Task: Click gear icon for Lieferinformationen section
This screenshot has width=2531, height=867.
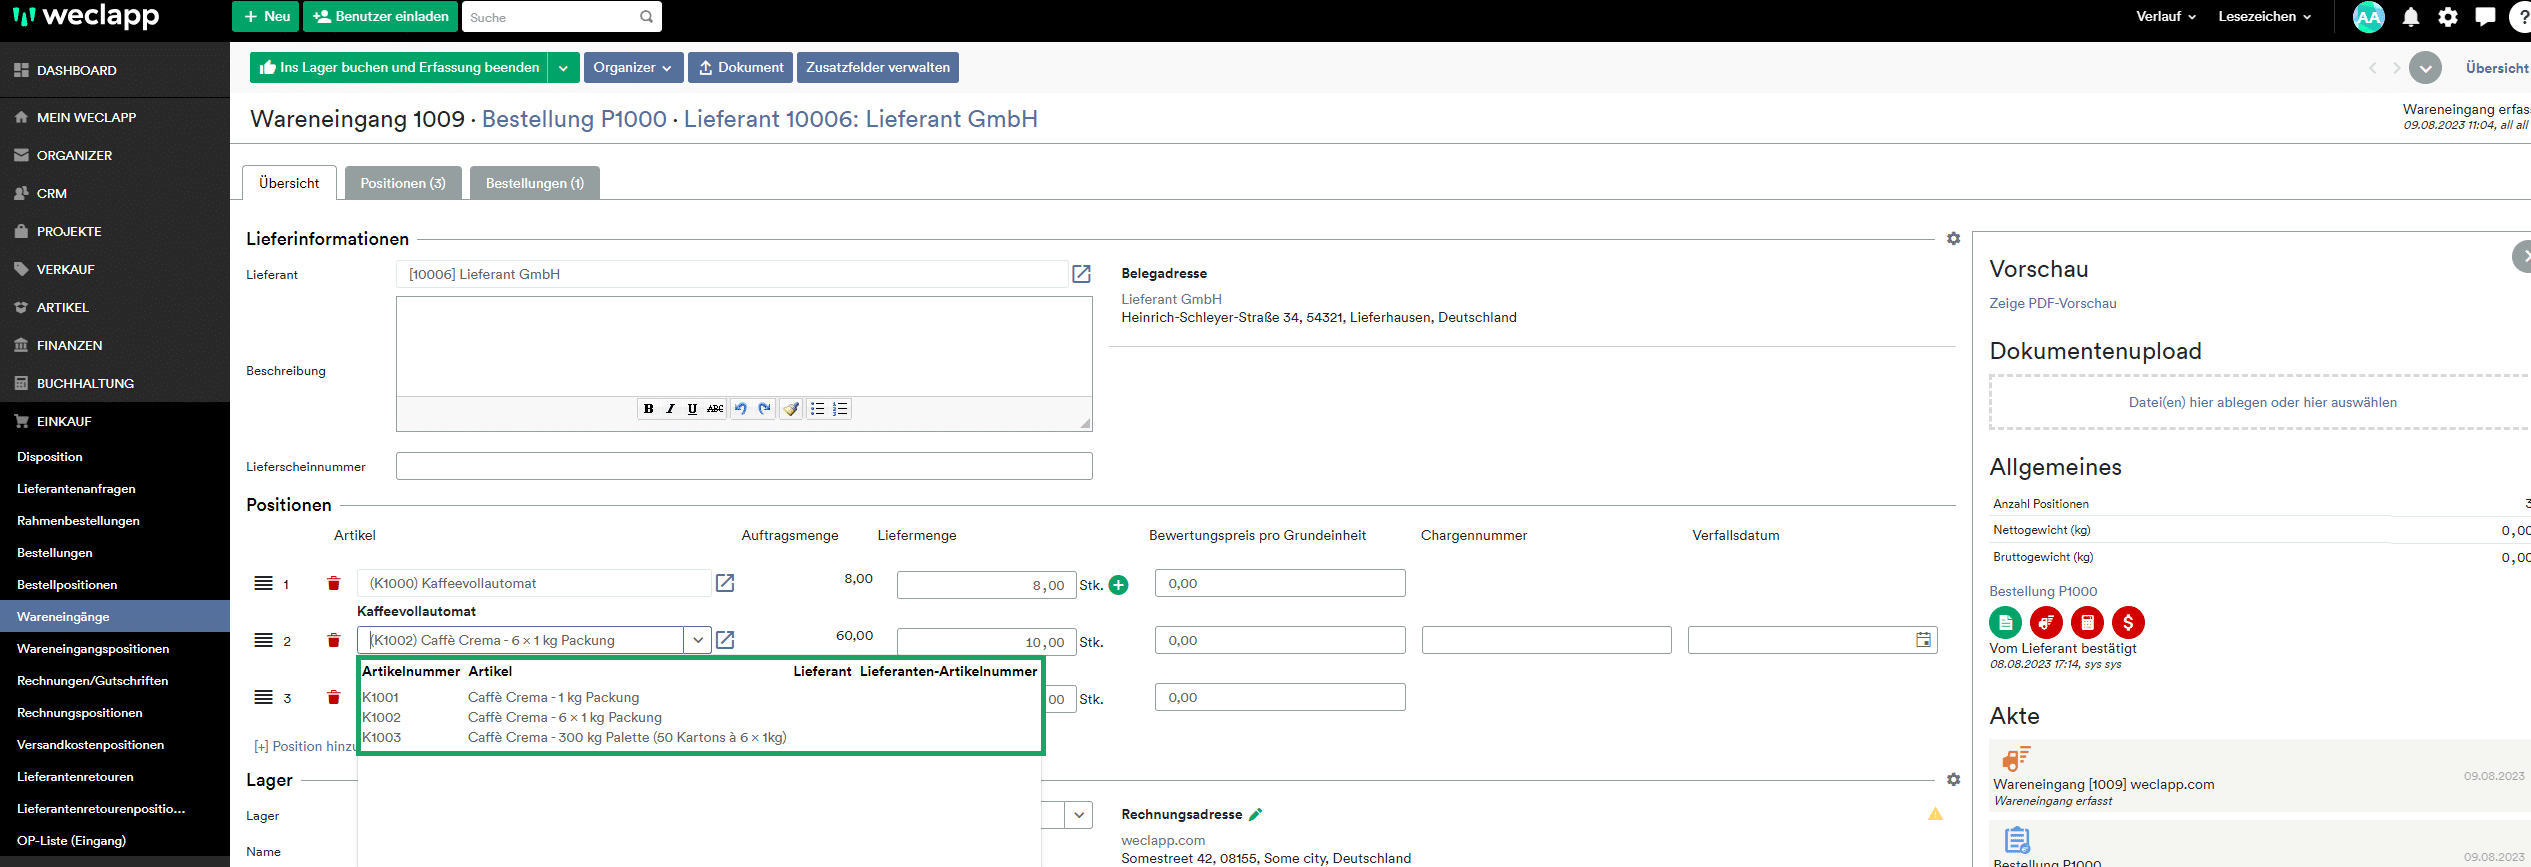Action: pos(1953,239)
